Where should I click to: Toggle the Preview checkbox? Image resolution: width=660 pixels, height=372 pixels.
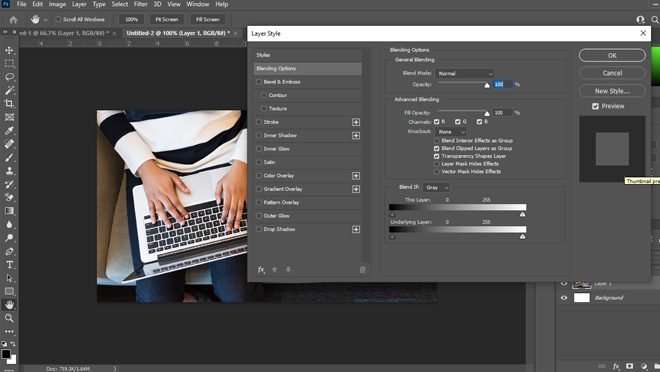point(595,106)
